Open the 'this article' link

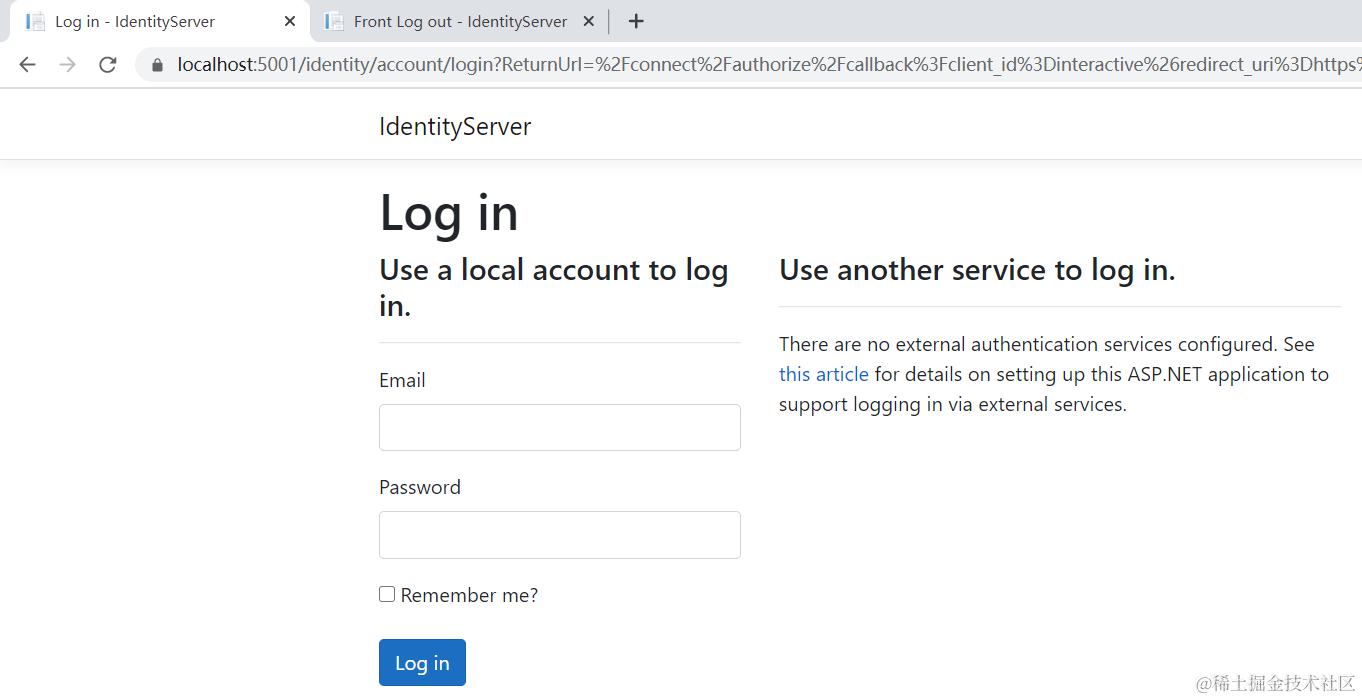tap(824, 374)
